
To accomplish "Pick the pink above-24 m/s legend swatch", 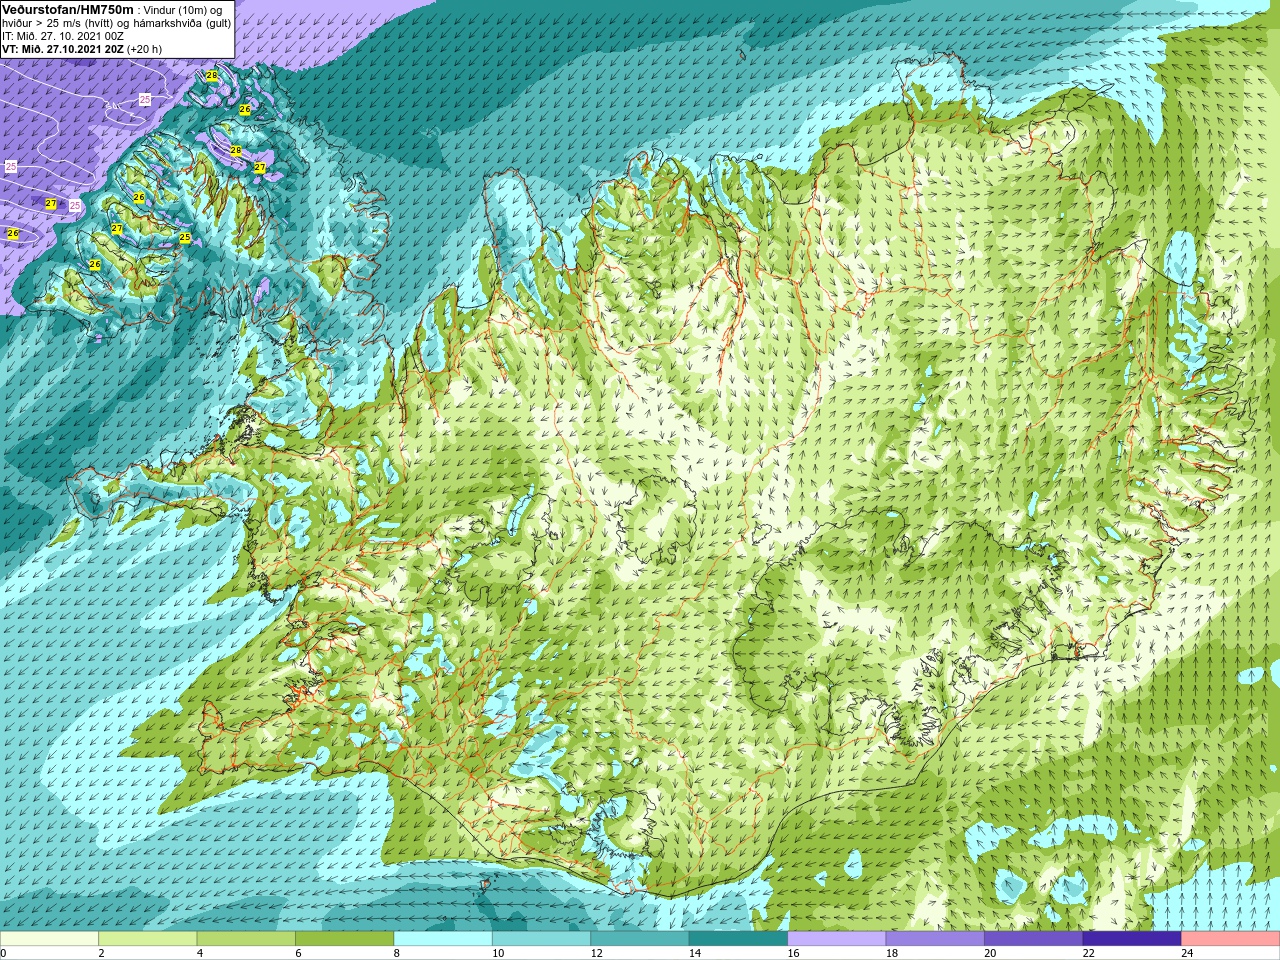I will point(1231,939).
